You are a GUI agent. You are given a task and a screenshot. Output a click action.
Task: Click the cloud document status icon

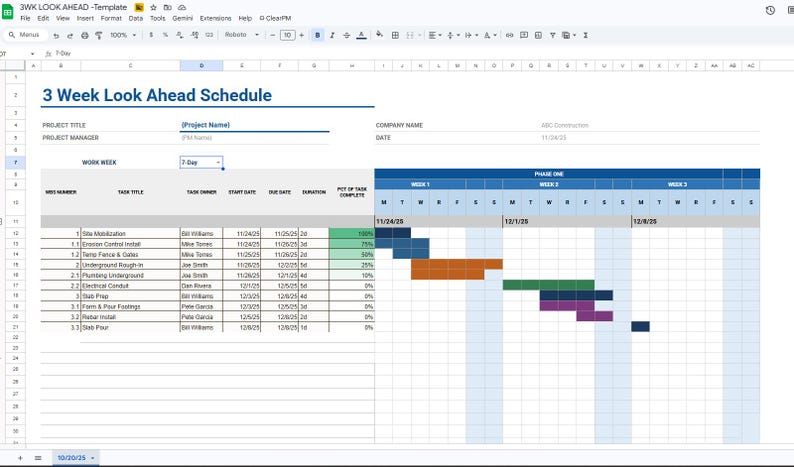pyautogui.click(x=182, y=8)
